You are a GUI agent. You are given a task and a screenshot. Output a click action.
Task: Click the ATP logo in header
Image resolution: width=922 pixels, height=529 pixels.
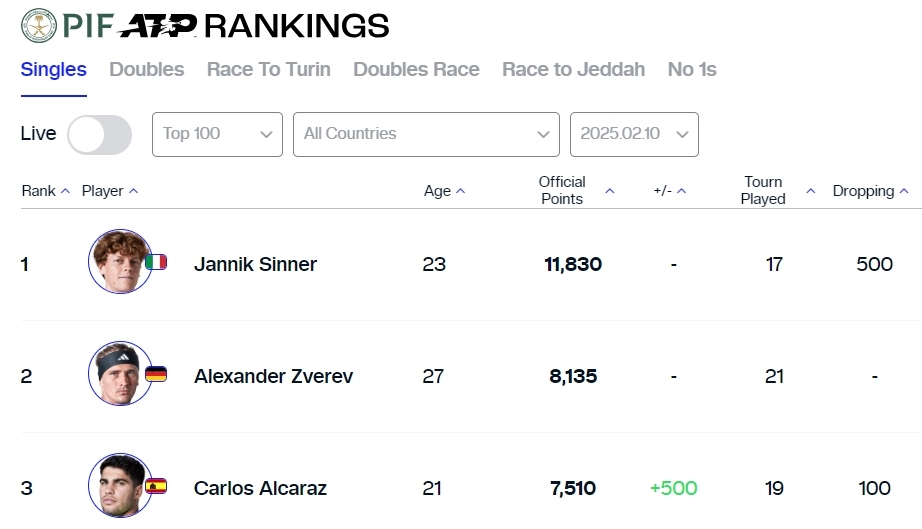(x=157, y=25)
